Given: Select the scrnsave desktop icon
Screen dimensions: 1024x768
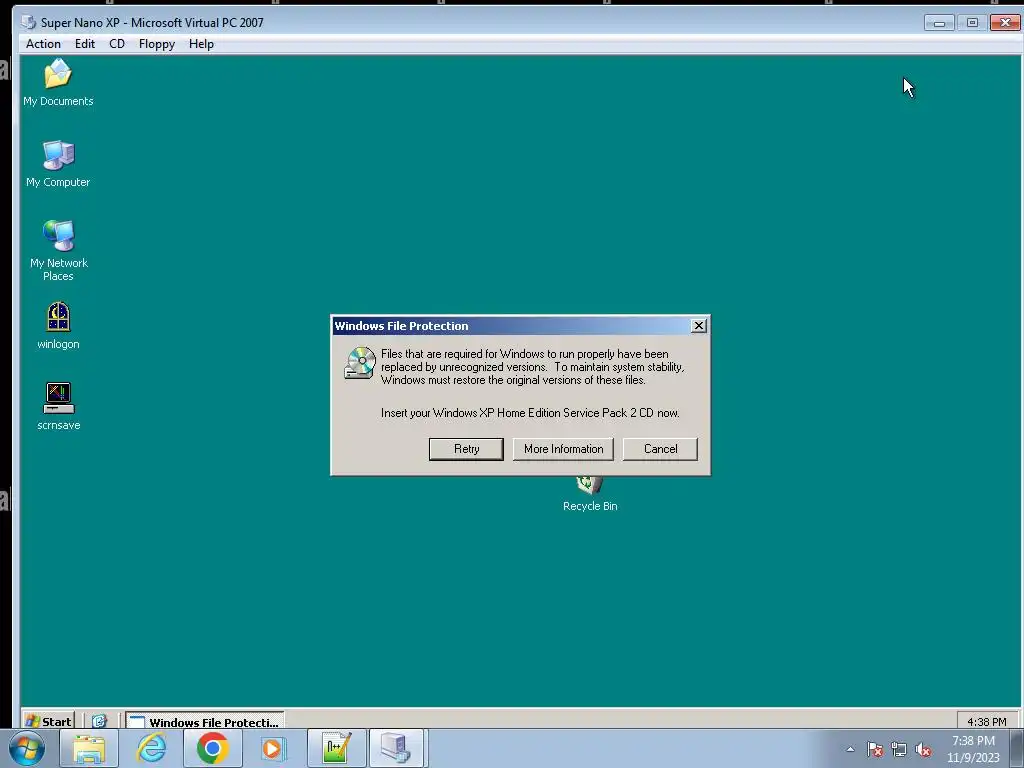Looking at the screenshot, I should [58, 406].
